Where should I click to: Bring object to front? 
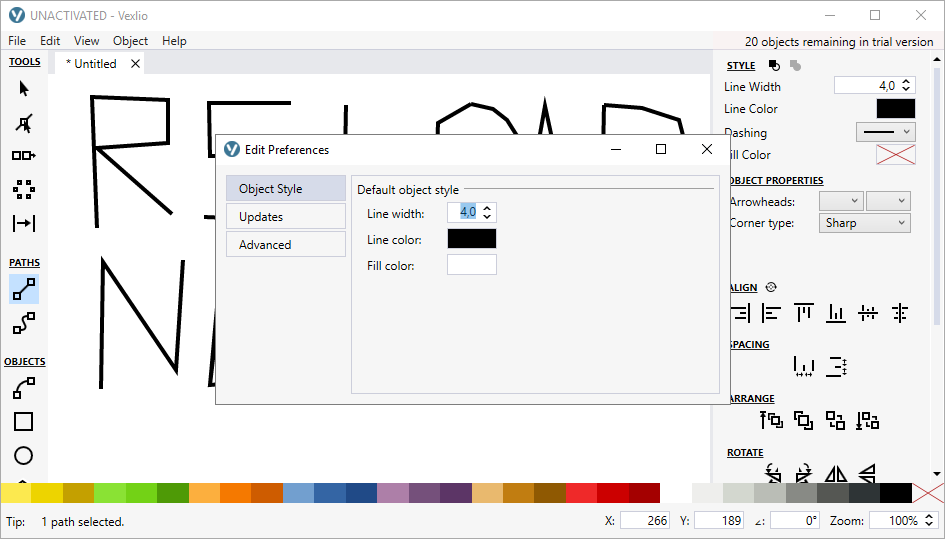[x=771, y=420]
